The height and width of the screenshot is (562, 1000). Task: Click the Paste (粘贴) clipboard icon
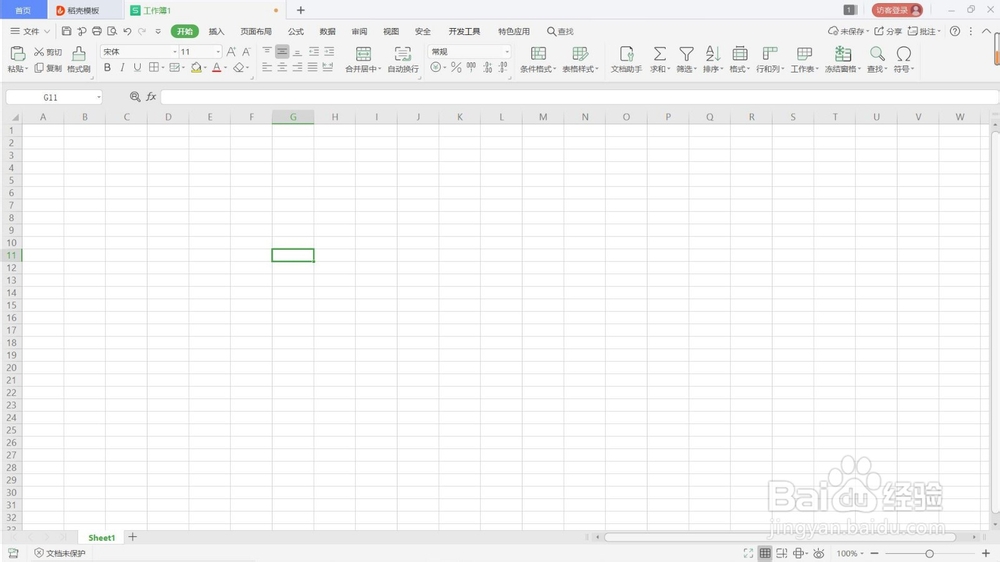[17, 54]
